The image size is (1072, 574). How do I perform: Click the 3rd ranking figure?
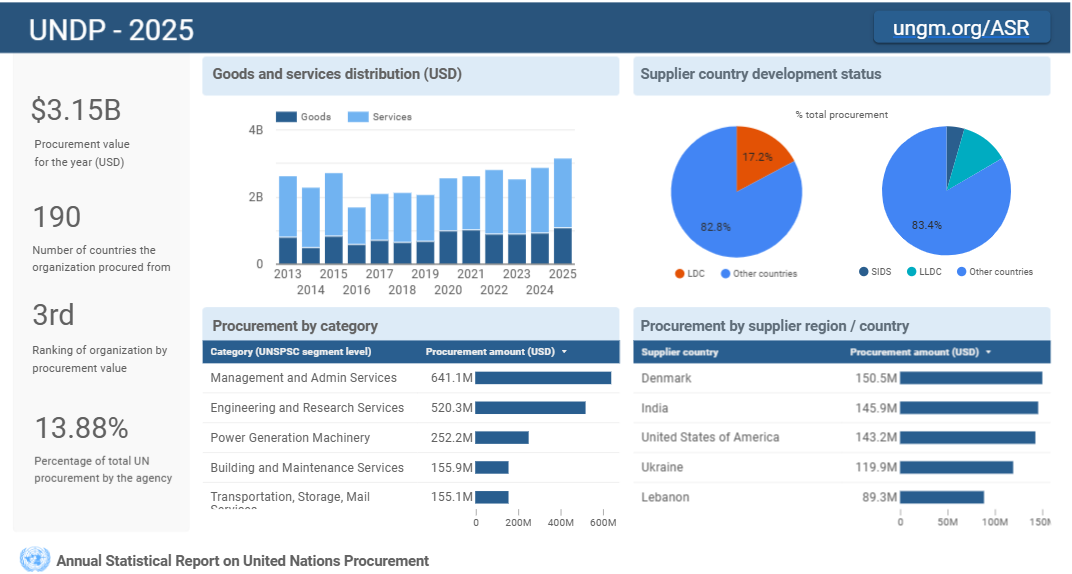click(x=53, y=315)
